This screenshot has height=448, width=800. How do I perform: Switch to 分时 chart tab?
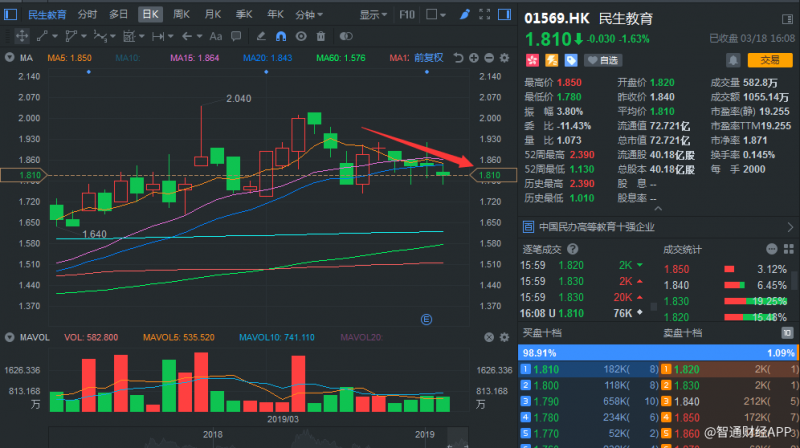87,14
